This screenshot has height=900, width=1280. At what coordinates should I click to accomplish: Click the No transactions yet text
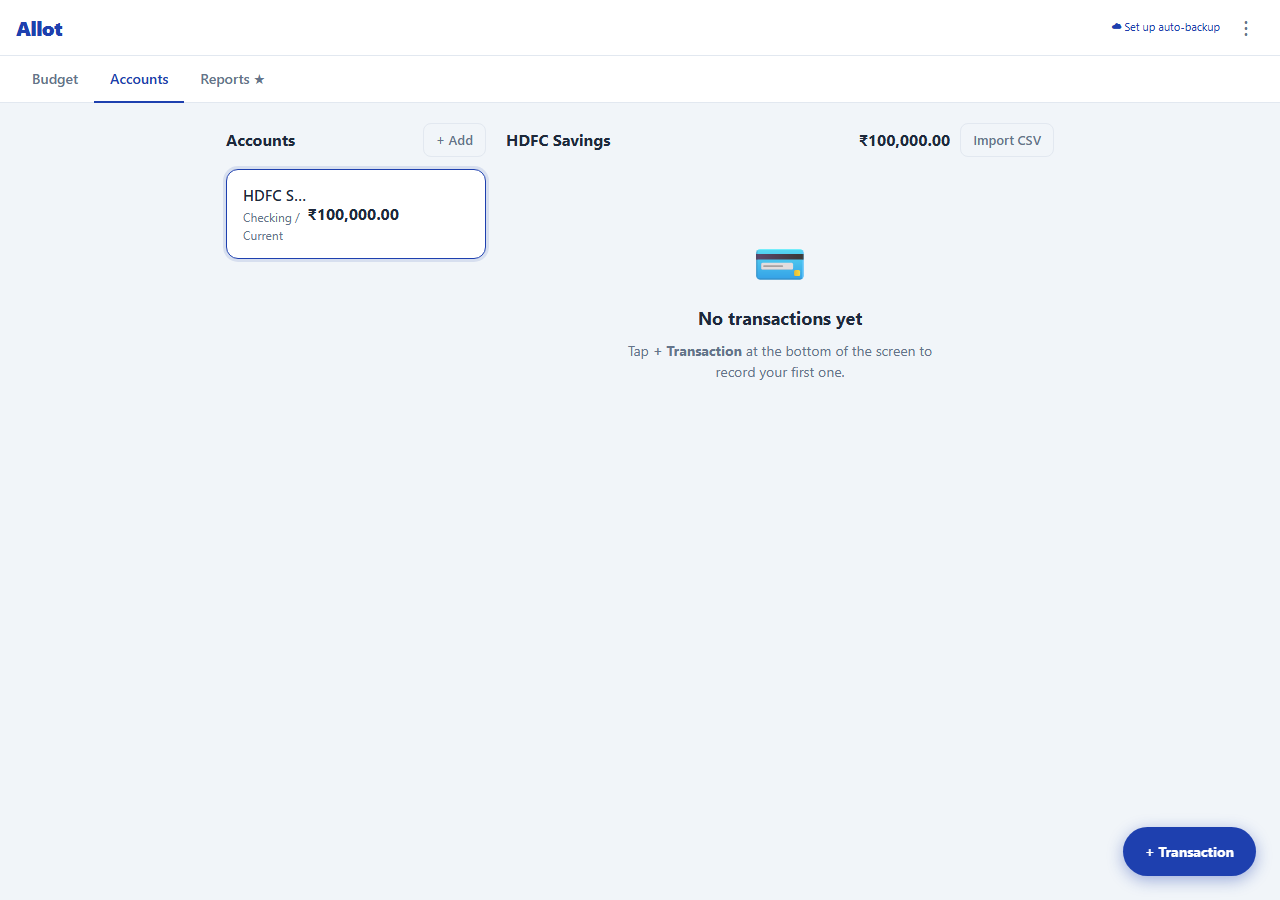(780, 319)
